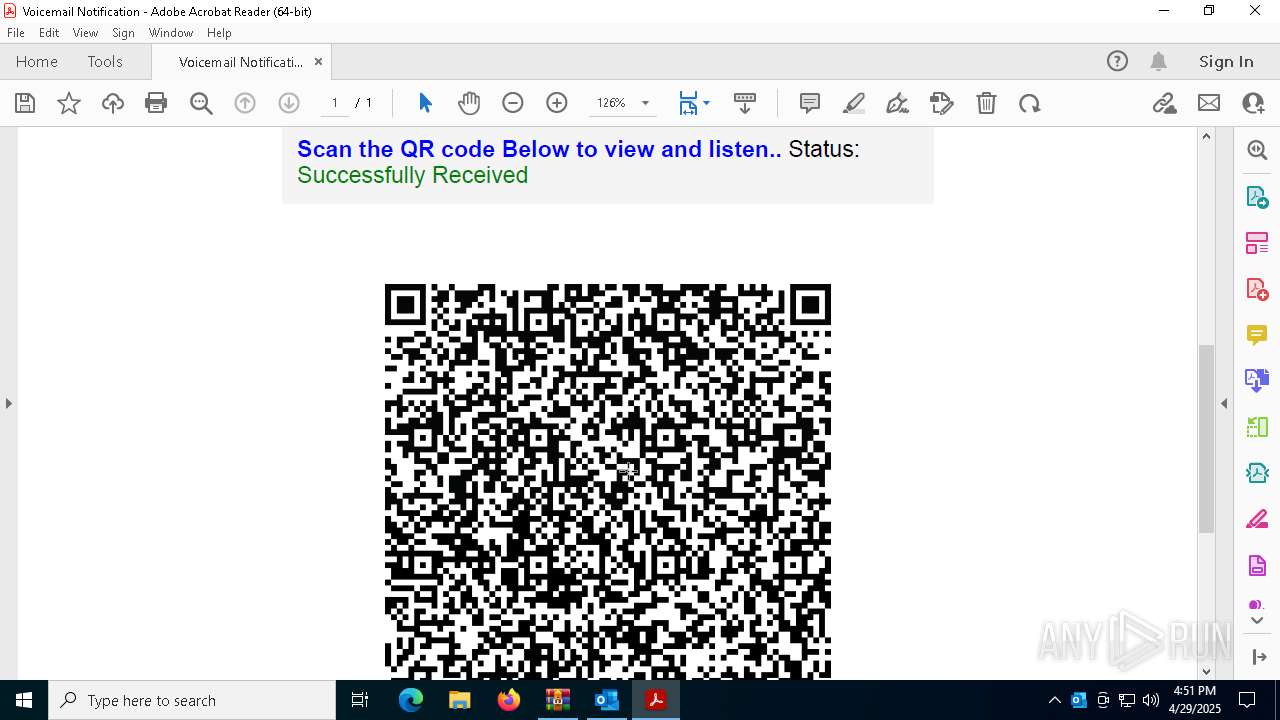
Task: Open Outlook from the taskbar
Action: pos(607,700)
